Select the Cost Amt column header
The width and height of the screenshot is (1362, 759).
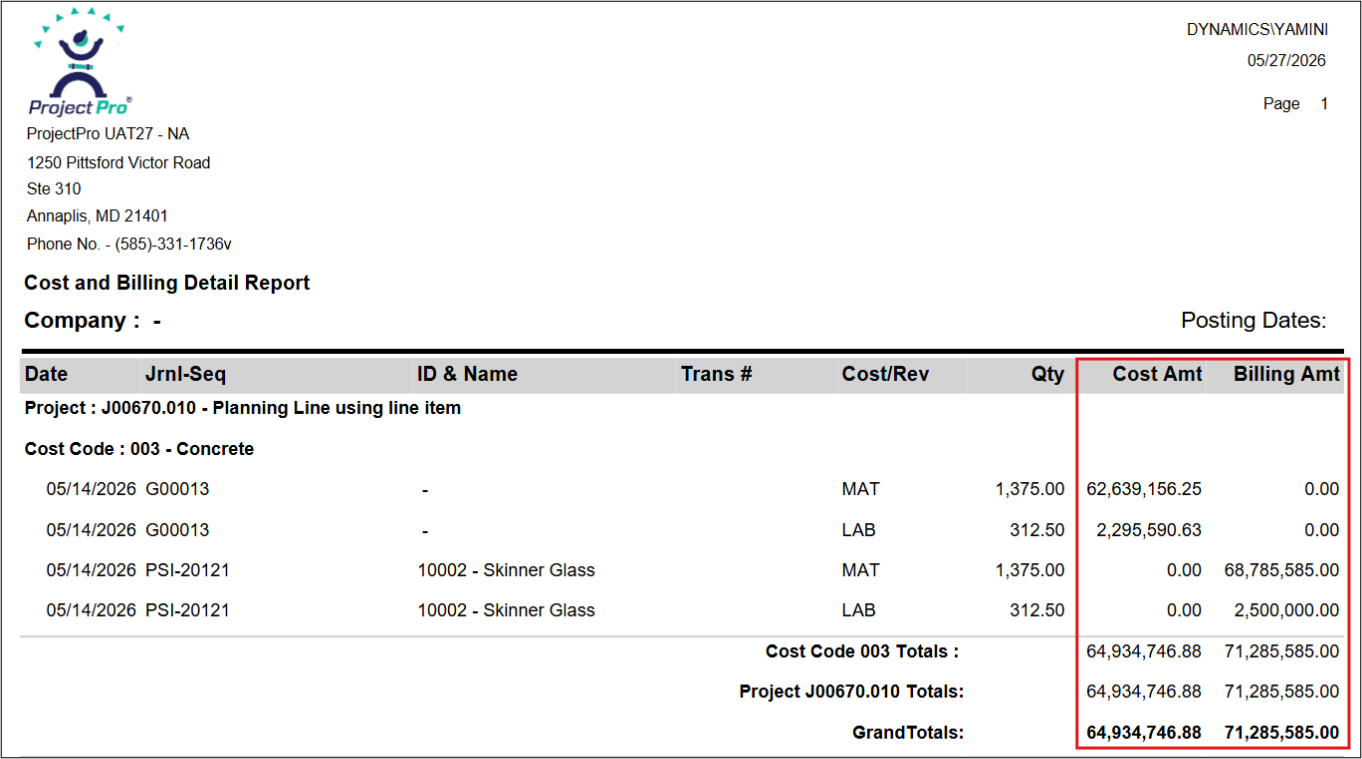[1157, 374]
